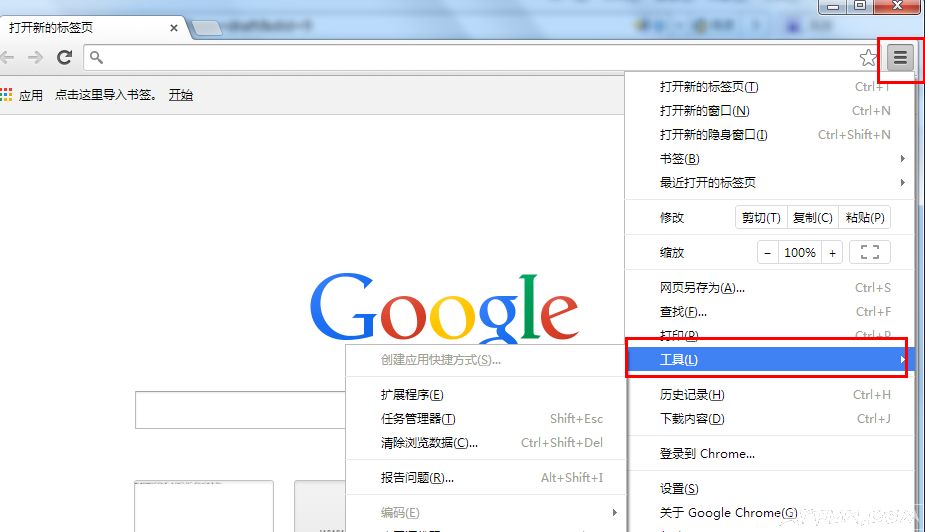Image resolution: width=925 pixels, height=532 pixels.
Task: Select 扩展程序(E) in tools submenu
Action: tap(485, 395)
